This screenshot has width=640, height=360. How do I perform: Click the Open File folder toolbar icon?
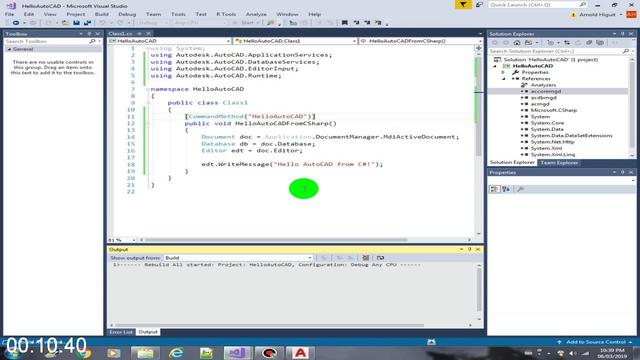(65, 23)
